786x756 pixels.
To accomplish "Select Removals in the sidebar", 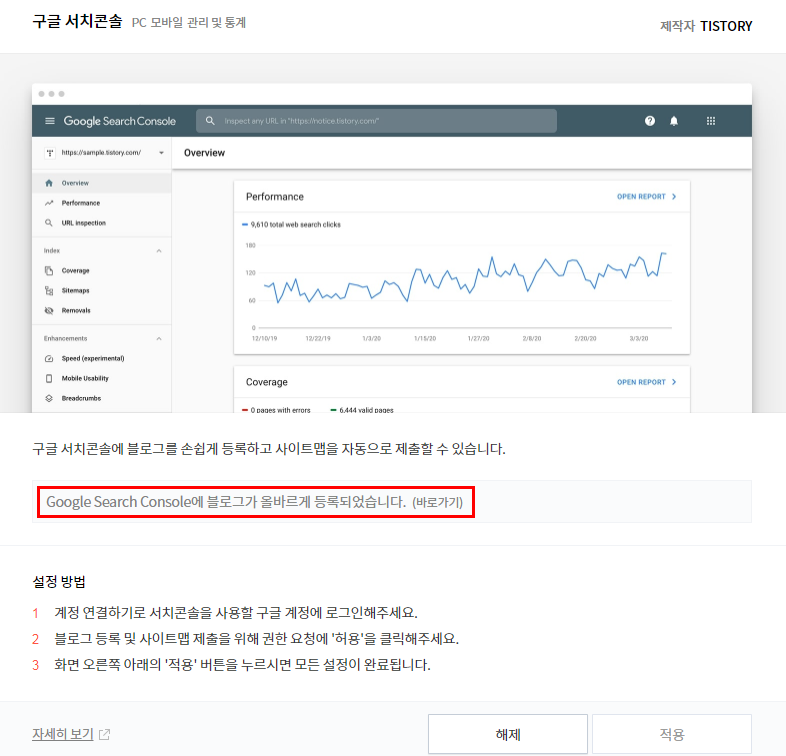I will point(102,311).
